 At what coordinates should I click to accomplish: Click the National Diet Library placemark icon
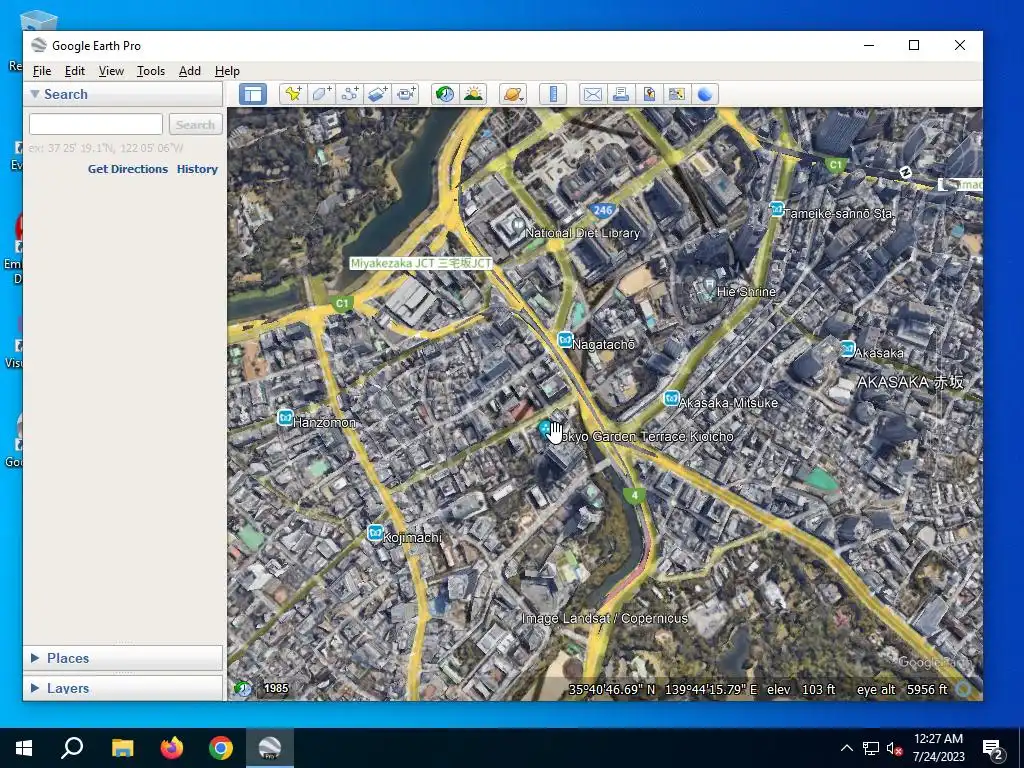click(518, 225)
